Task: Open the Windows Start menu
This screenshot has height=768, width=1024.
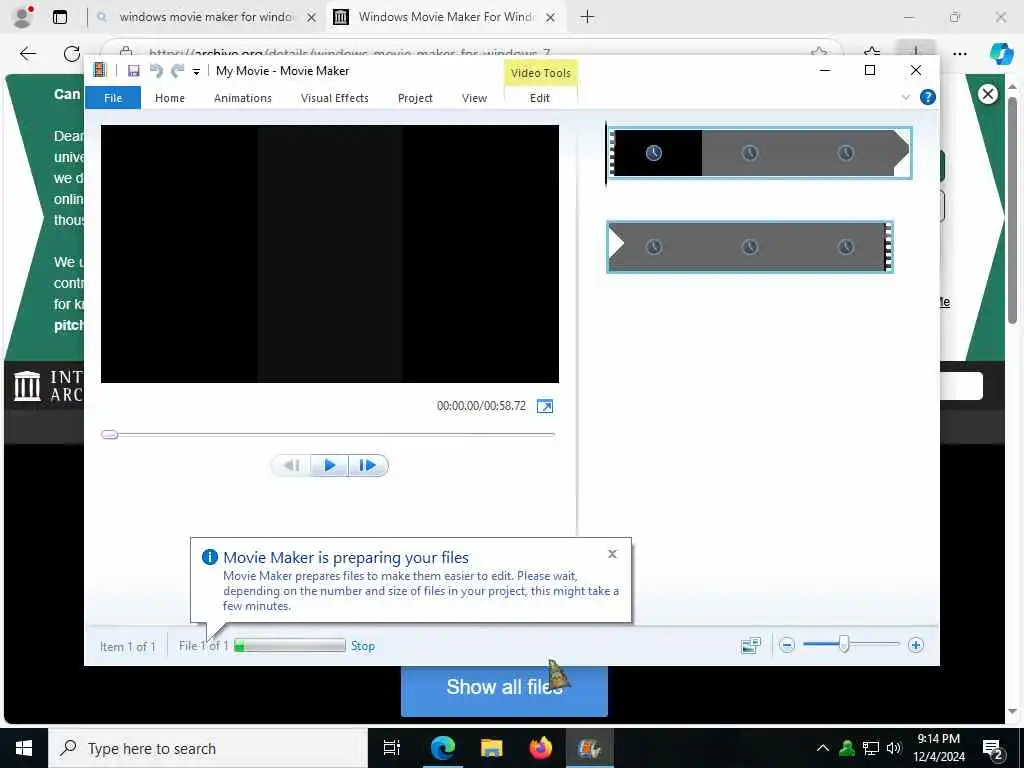Action: (24, 748)
